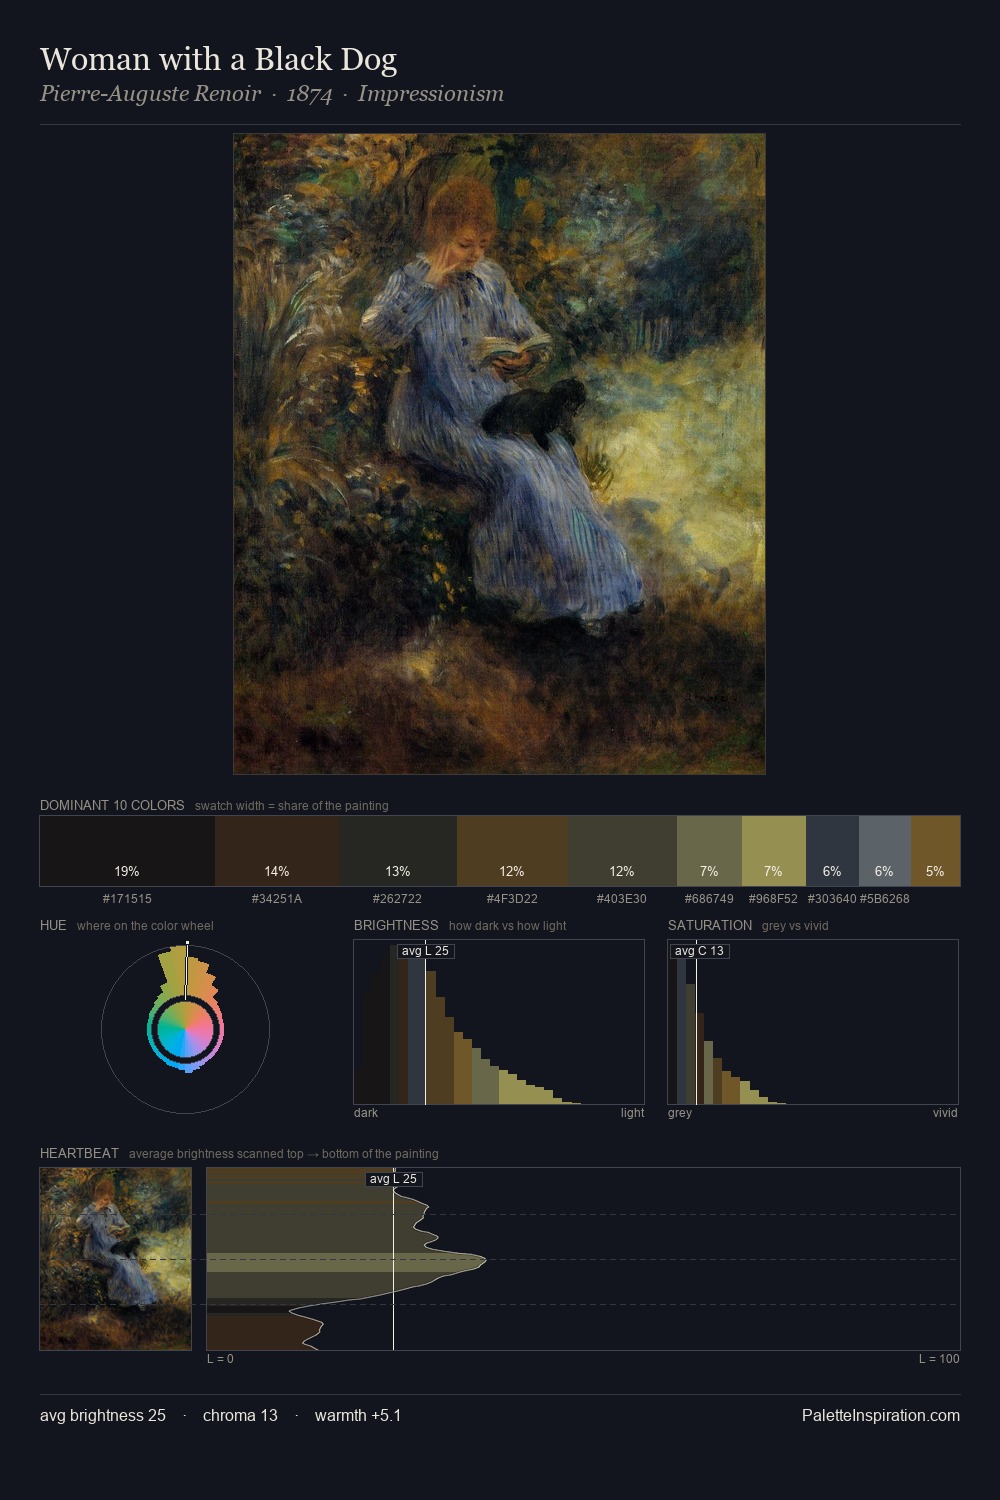Click the DOMINANT 10 COLORS heading
The height and width of the screenshot is (1500, 1000).
pos(112,805)
